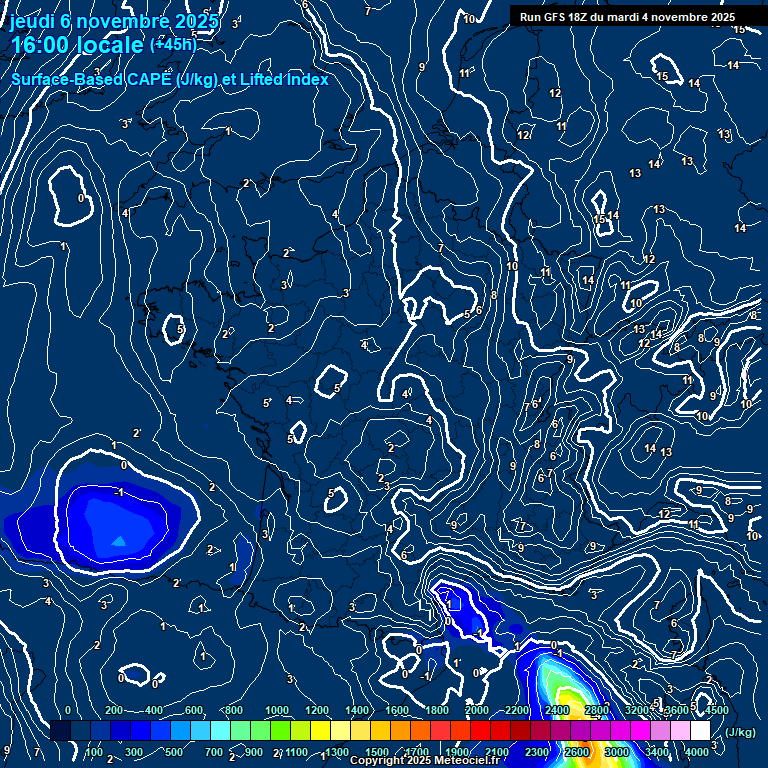This screenshot has height=768, width=768.
Task: Click the '900' legend value
Action: [254, 752]
